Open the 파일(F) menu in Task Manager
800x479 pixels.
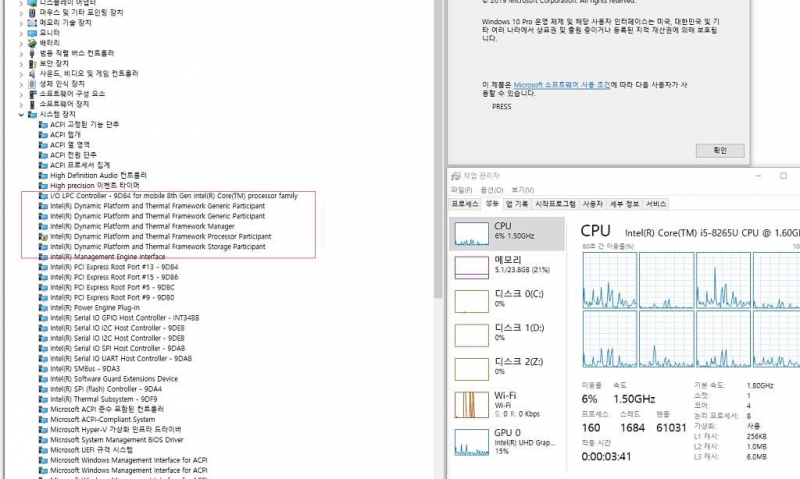[x=461, y=190]
